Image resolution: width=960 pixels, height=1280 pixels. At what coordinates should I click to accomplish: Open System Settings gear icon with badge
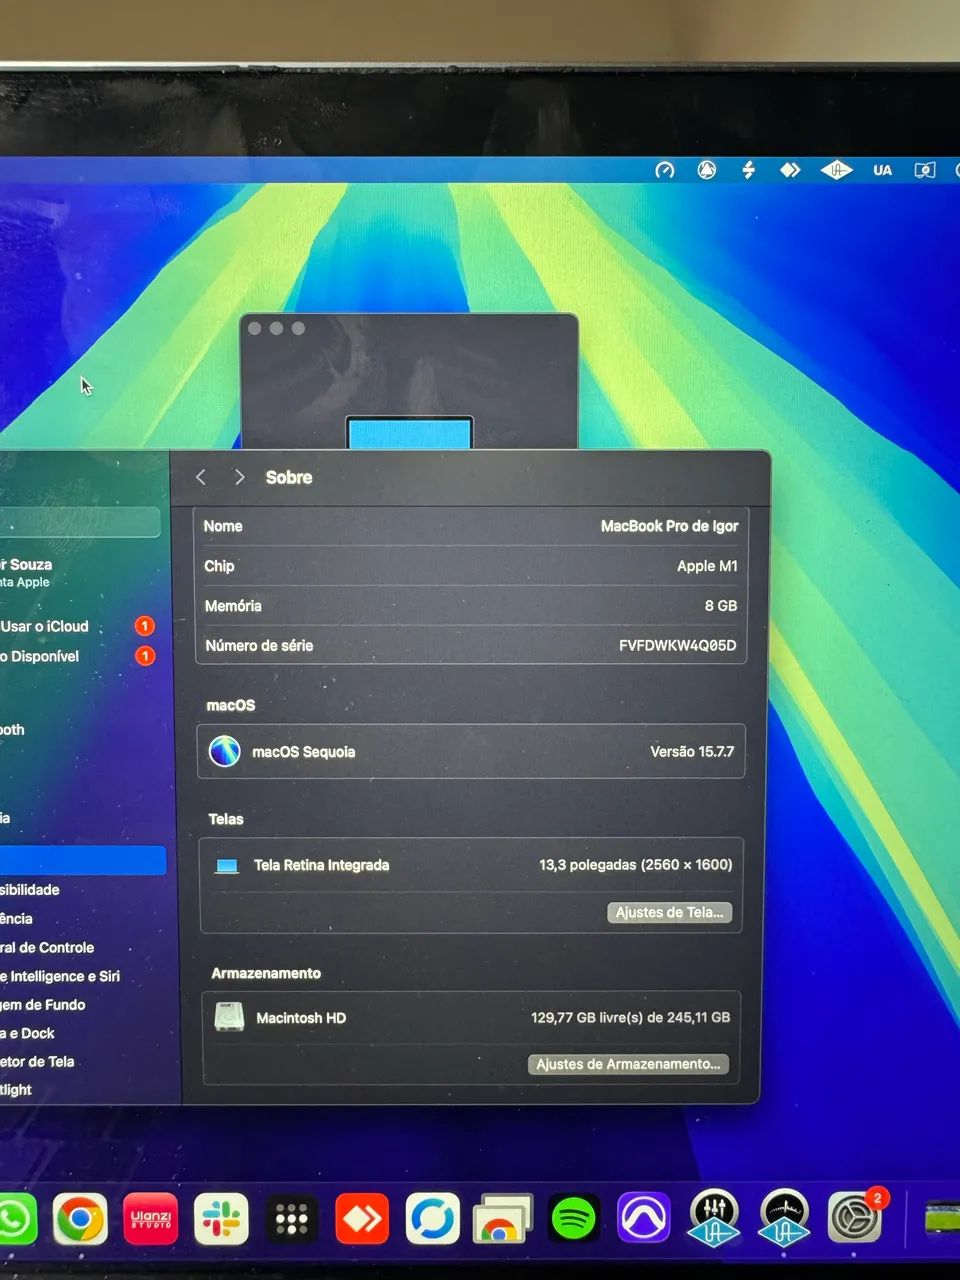pos(856,1217)
